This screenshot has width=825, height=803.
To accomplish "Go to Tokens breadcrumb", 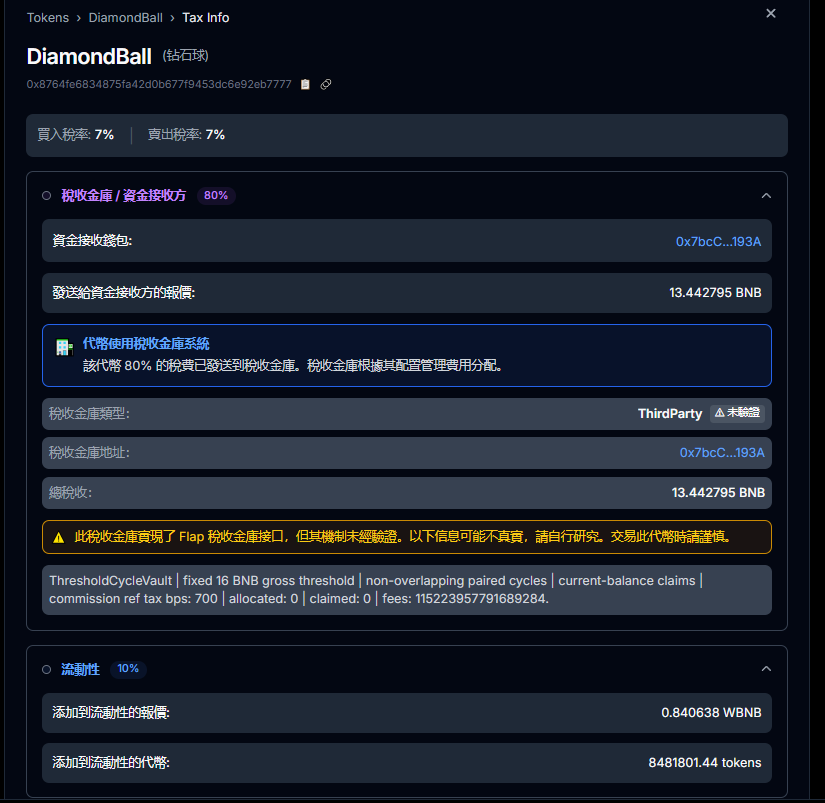I will pos(48,17).
